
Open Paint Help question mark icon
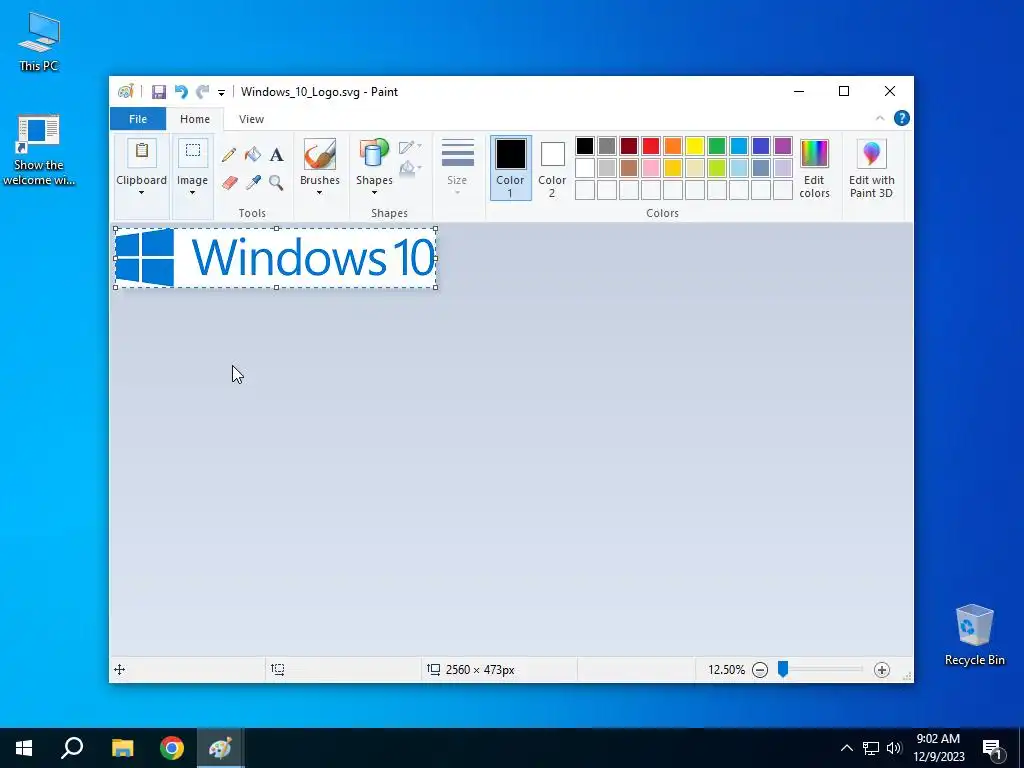tap(902, 118)
